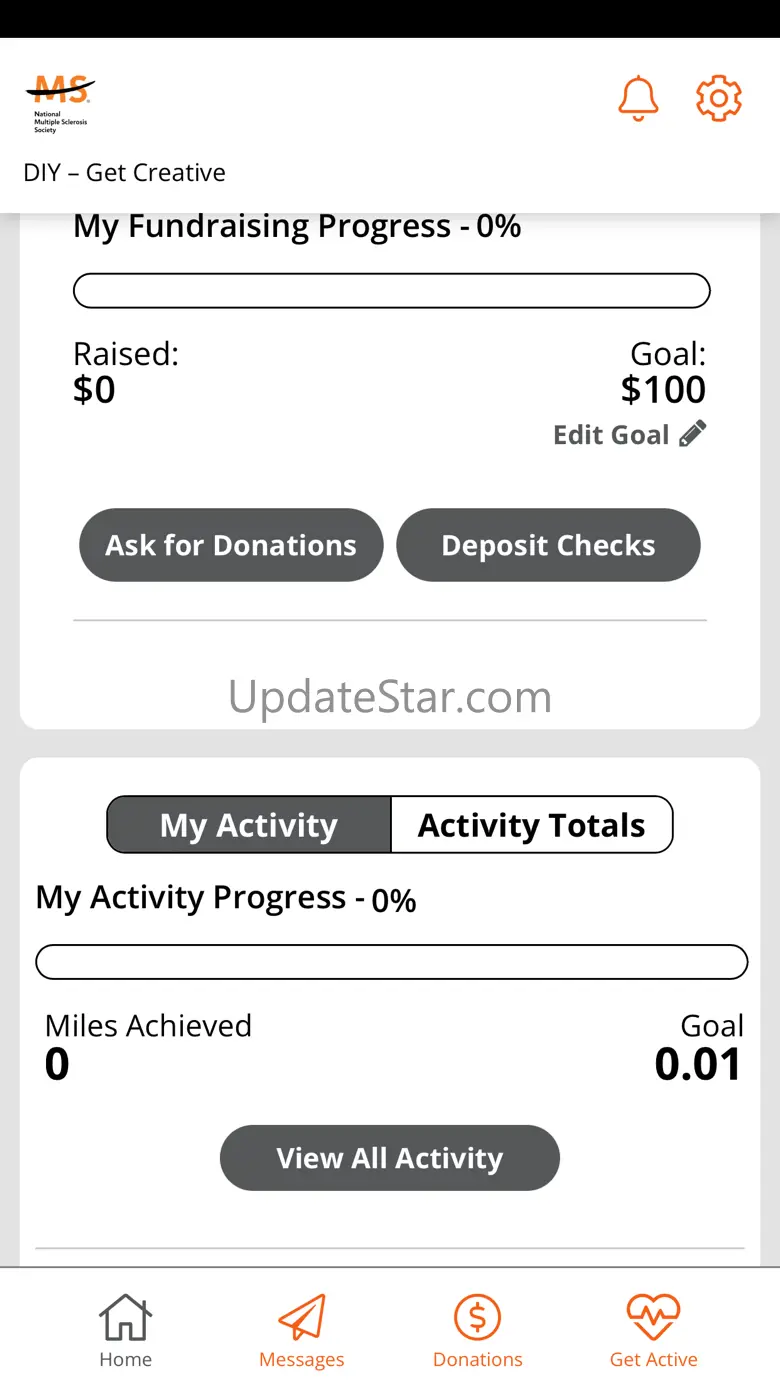The height and width of the screenshot is (1387, 780).
Task: Switch to the My Activity segment
Action: point(249,825)
